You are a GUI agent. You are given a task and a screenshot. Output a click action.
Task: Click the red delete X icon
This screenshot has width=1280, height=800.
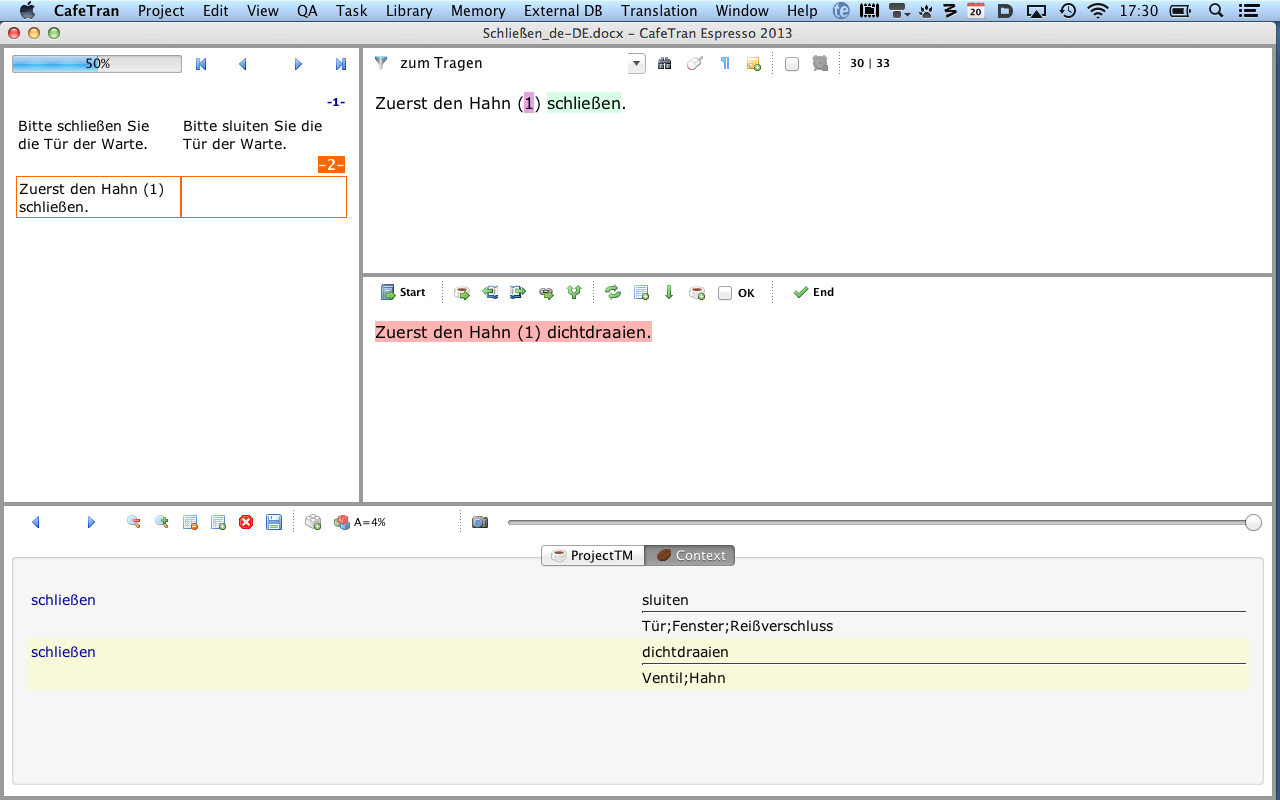(246, 522)
